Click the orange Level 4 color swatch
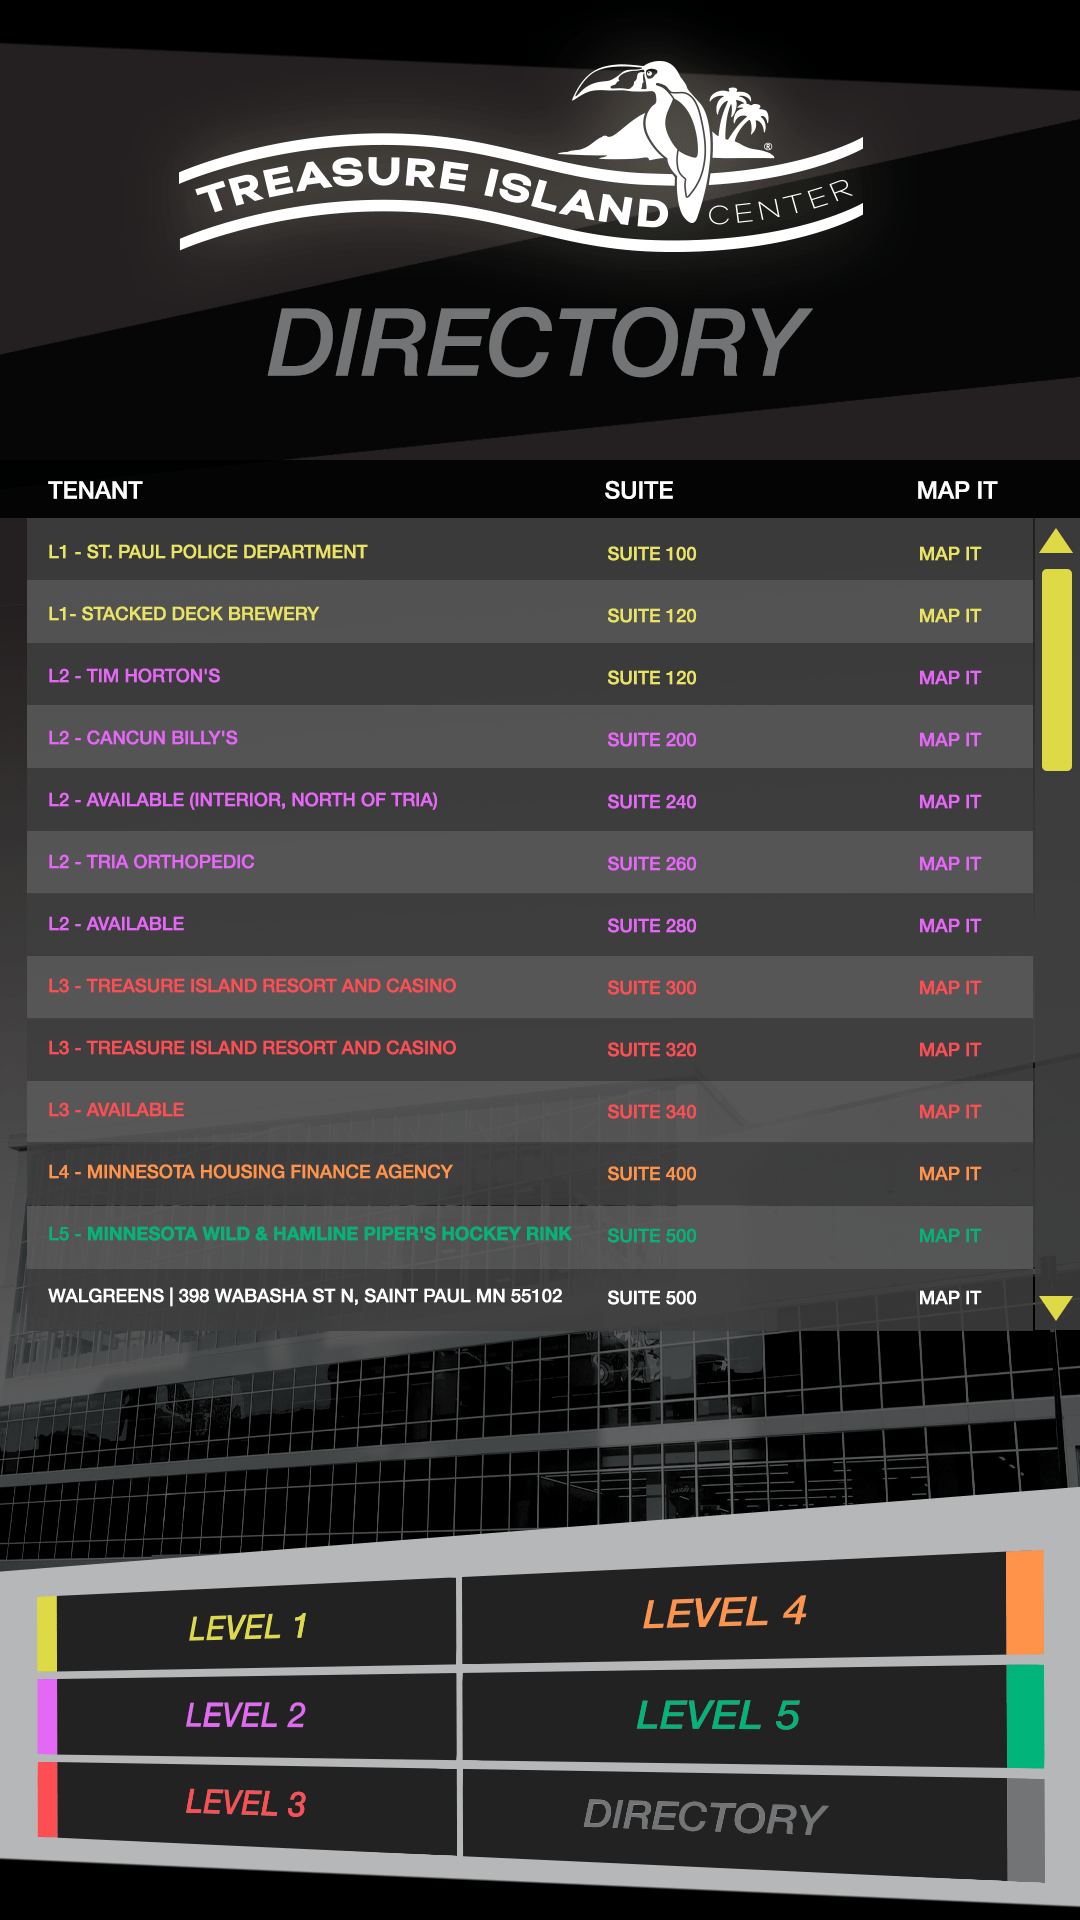Image resolution: width=1080 pixels, height=1920 pixels. point(1024,1602)
